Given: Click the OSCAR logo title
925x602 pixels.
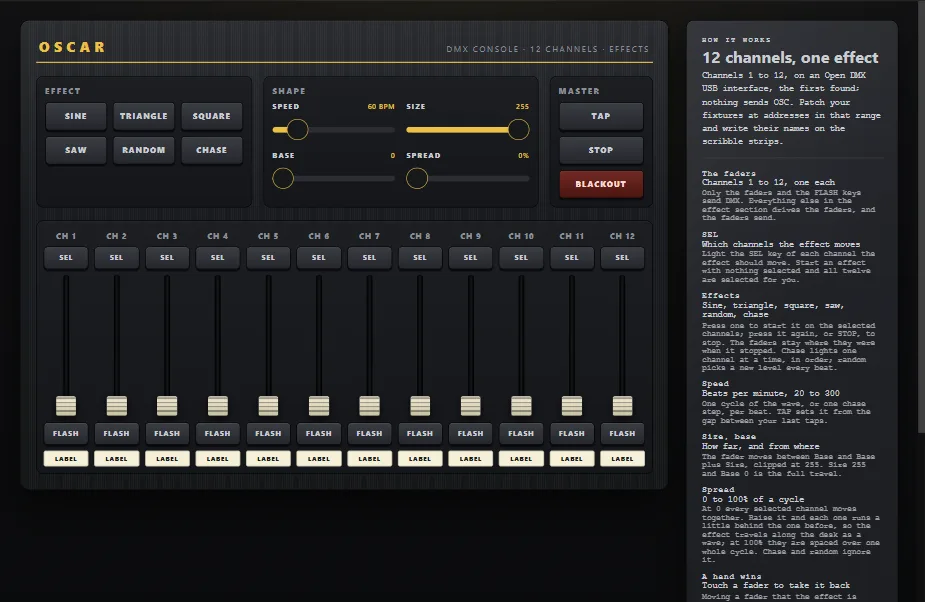Looking at the screenshot, I should (x=72, y=47).
